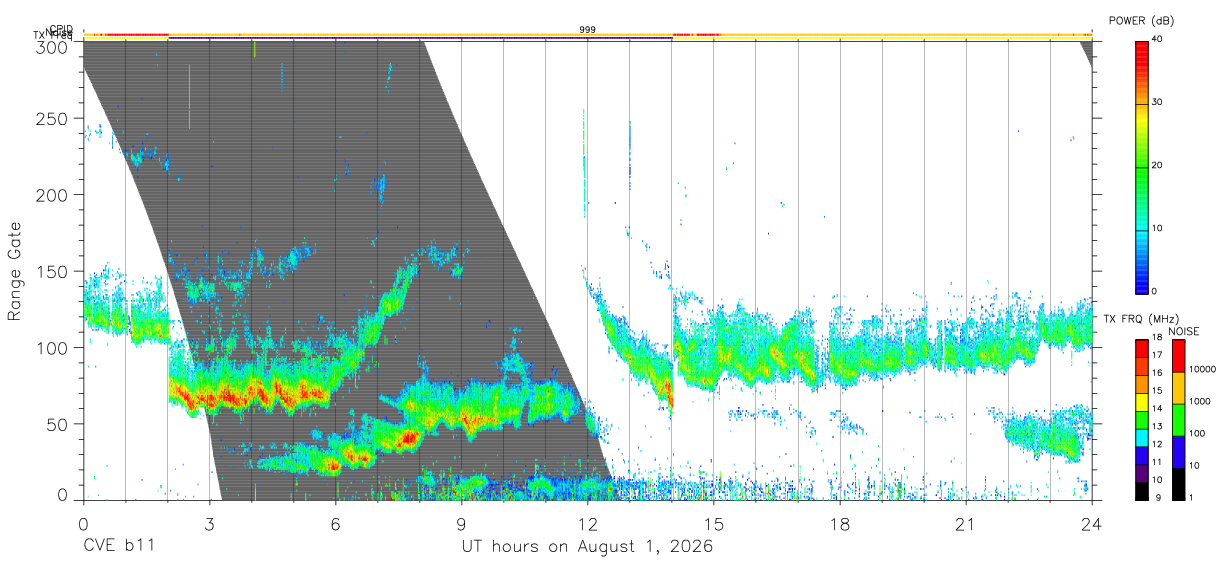
Task: Click the 150 tick on Range Gate axis
Action: tap(53, 271)
